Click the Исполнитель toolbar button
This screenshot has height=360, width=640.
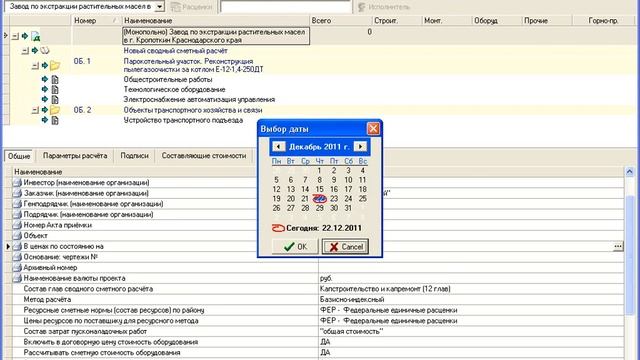pos(384,7)
